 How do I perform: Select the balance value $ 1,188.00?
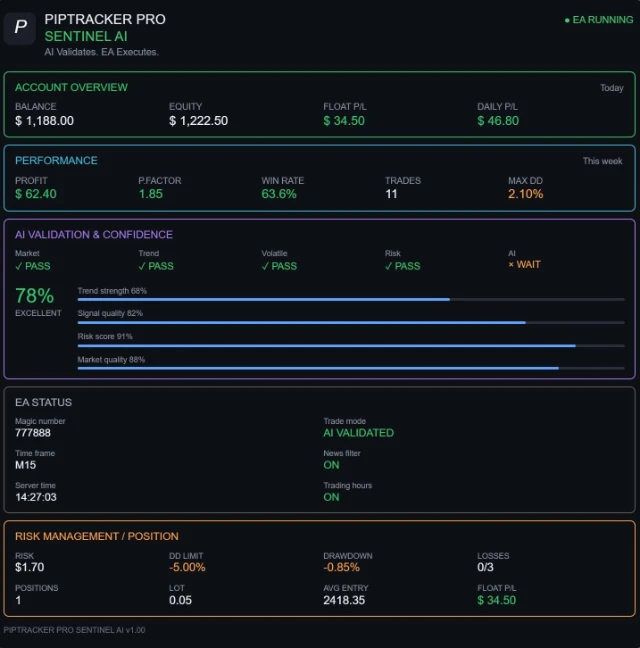(45, 121)
